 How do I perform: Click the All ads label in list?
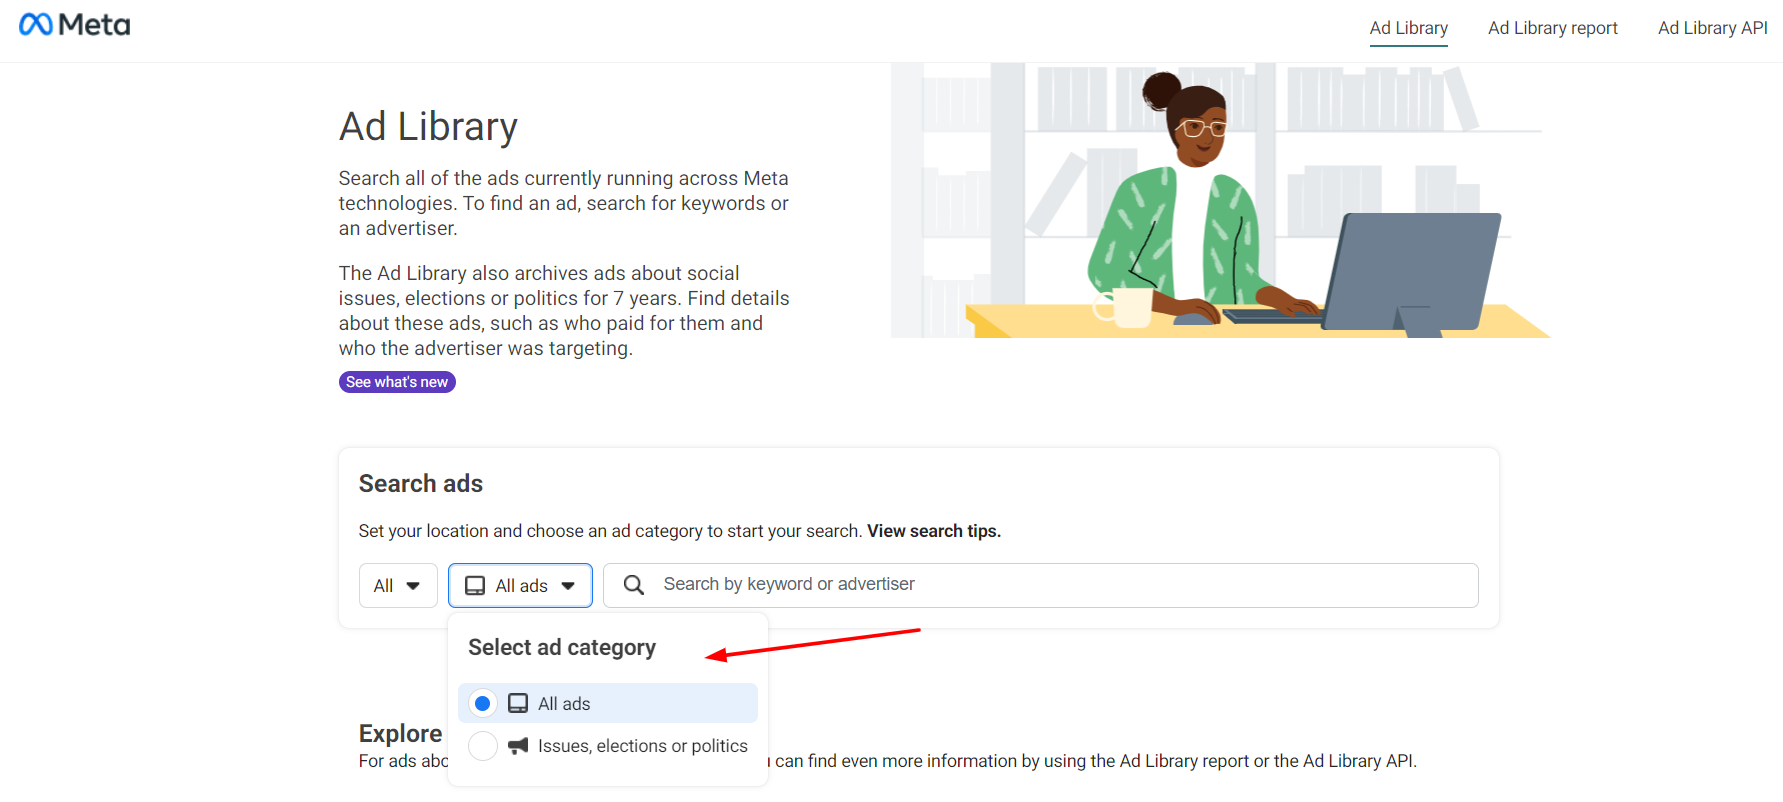point(564,704)
